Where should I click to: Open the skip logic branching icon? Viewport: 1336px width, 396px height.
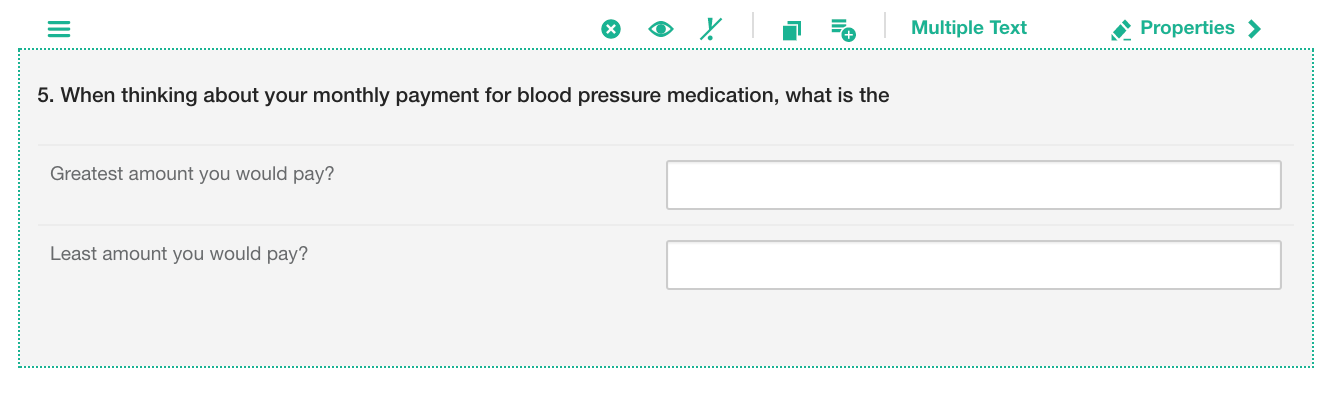pyautogui.click(x=710, y=29)
